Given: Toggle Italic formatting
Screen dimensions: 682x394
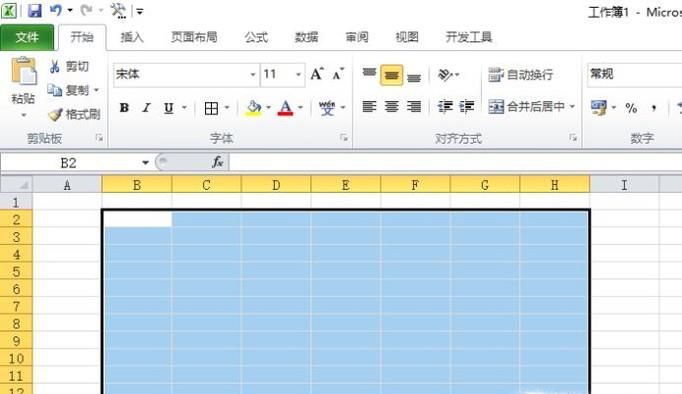Looking at the screenshot, I should tap(147, 107).
